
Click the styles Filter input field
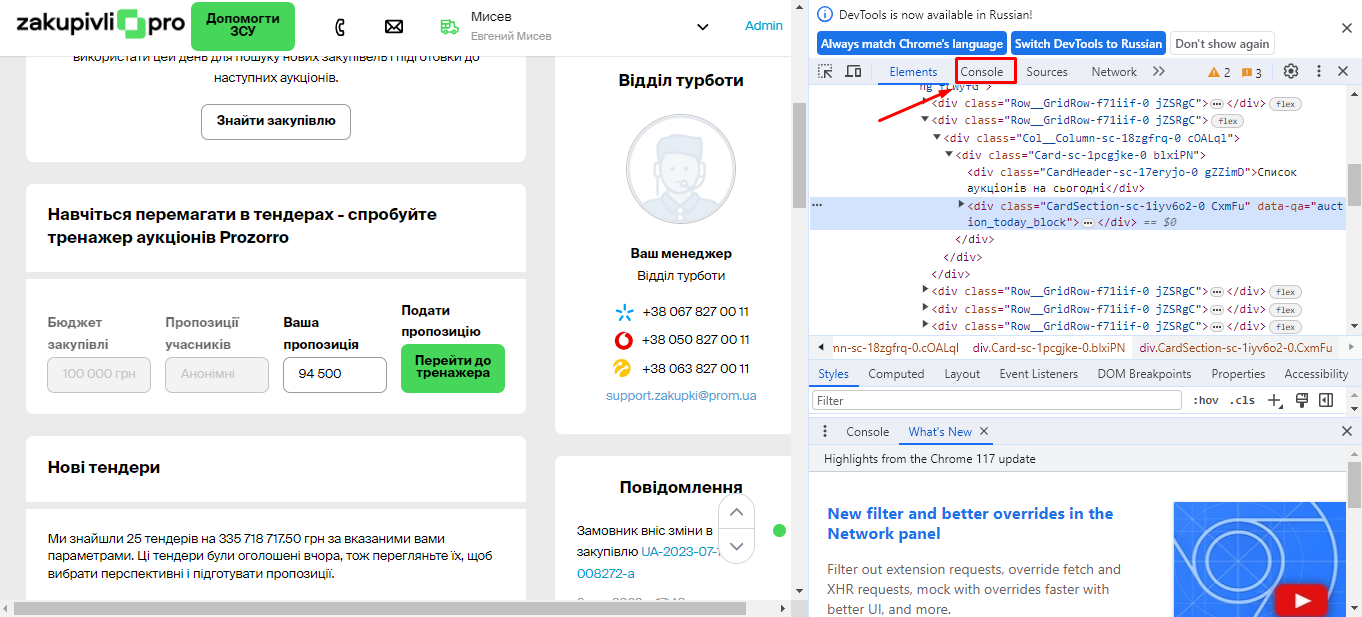tap(997, 400)
